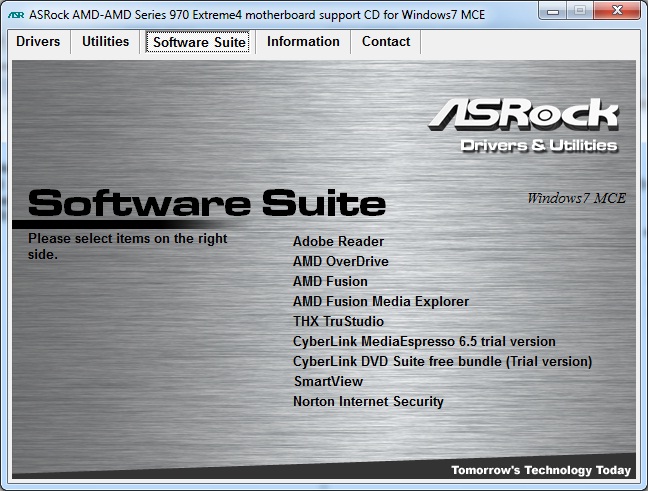Install Adobe Reader from the list

338,241
